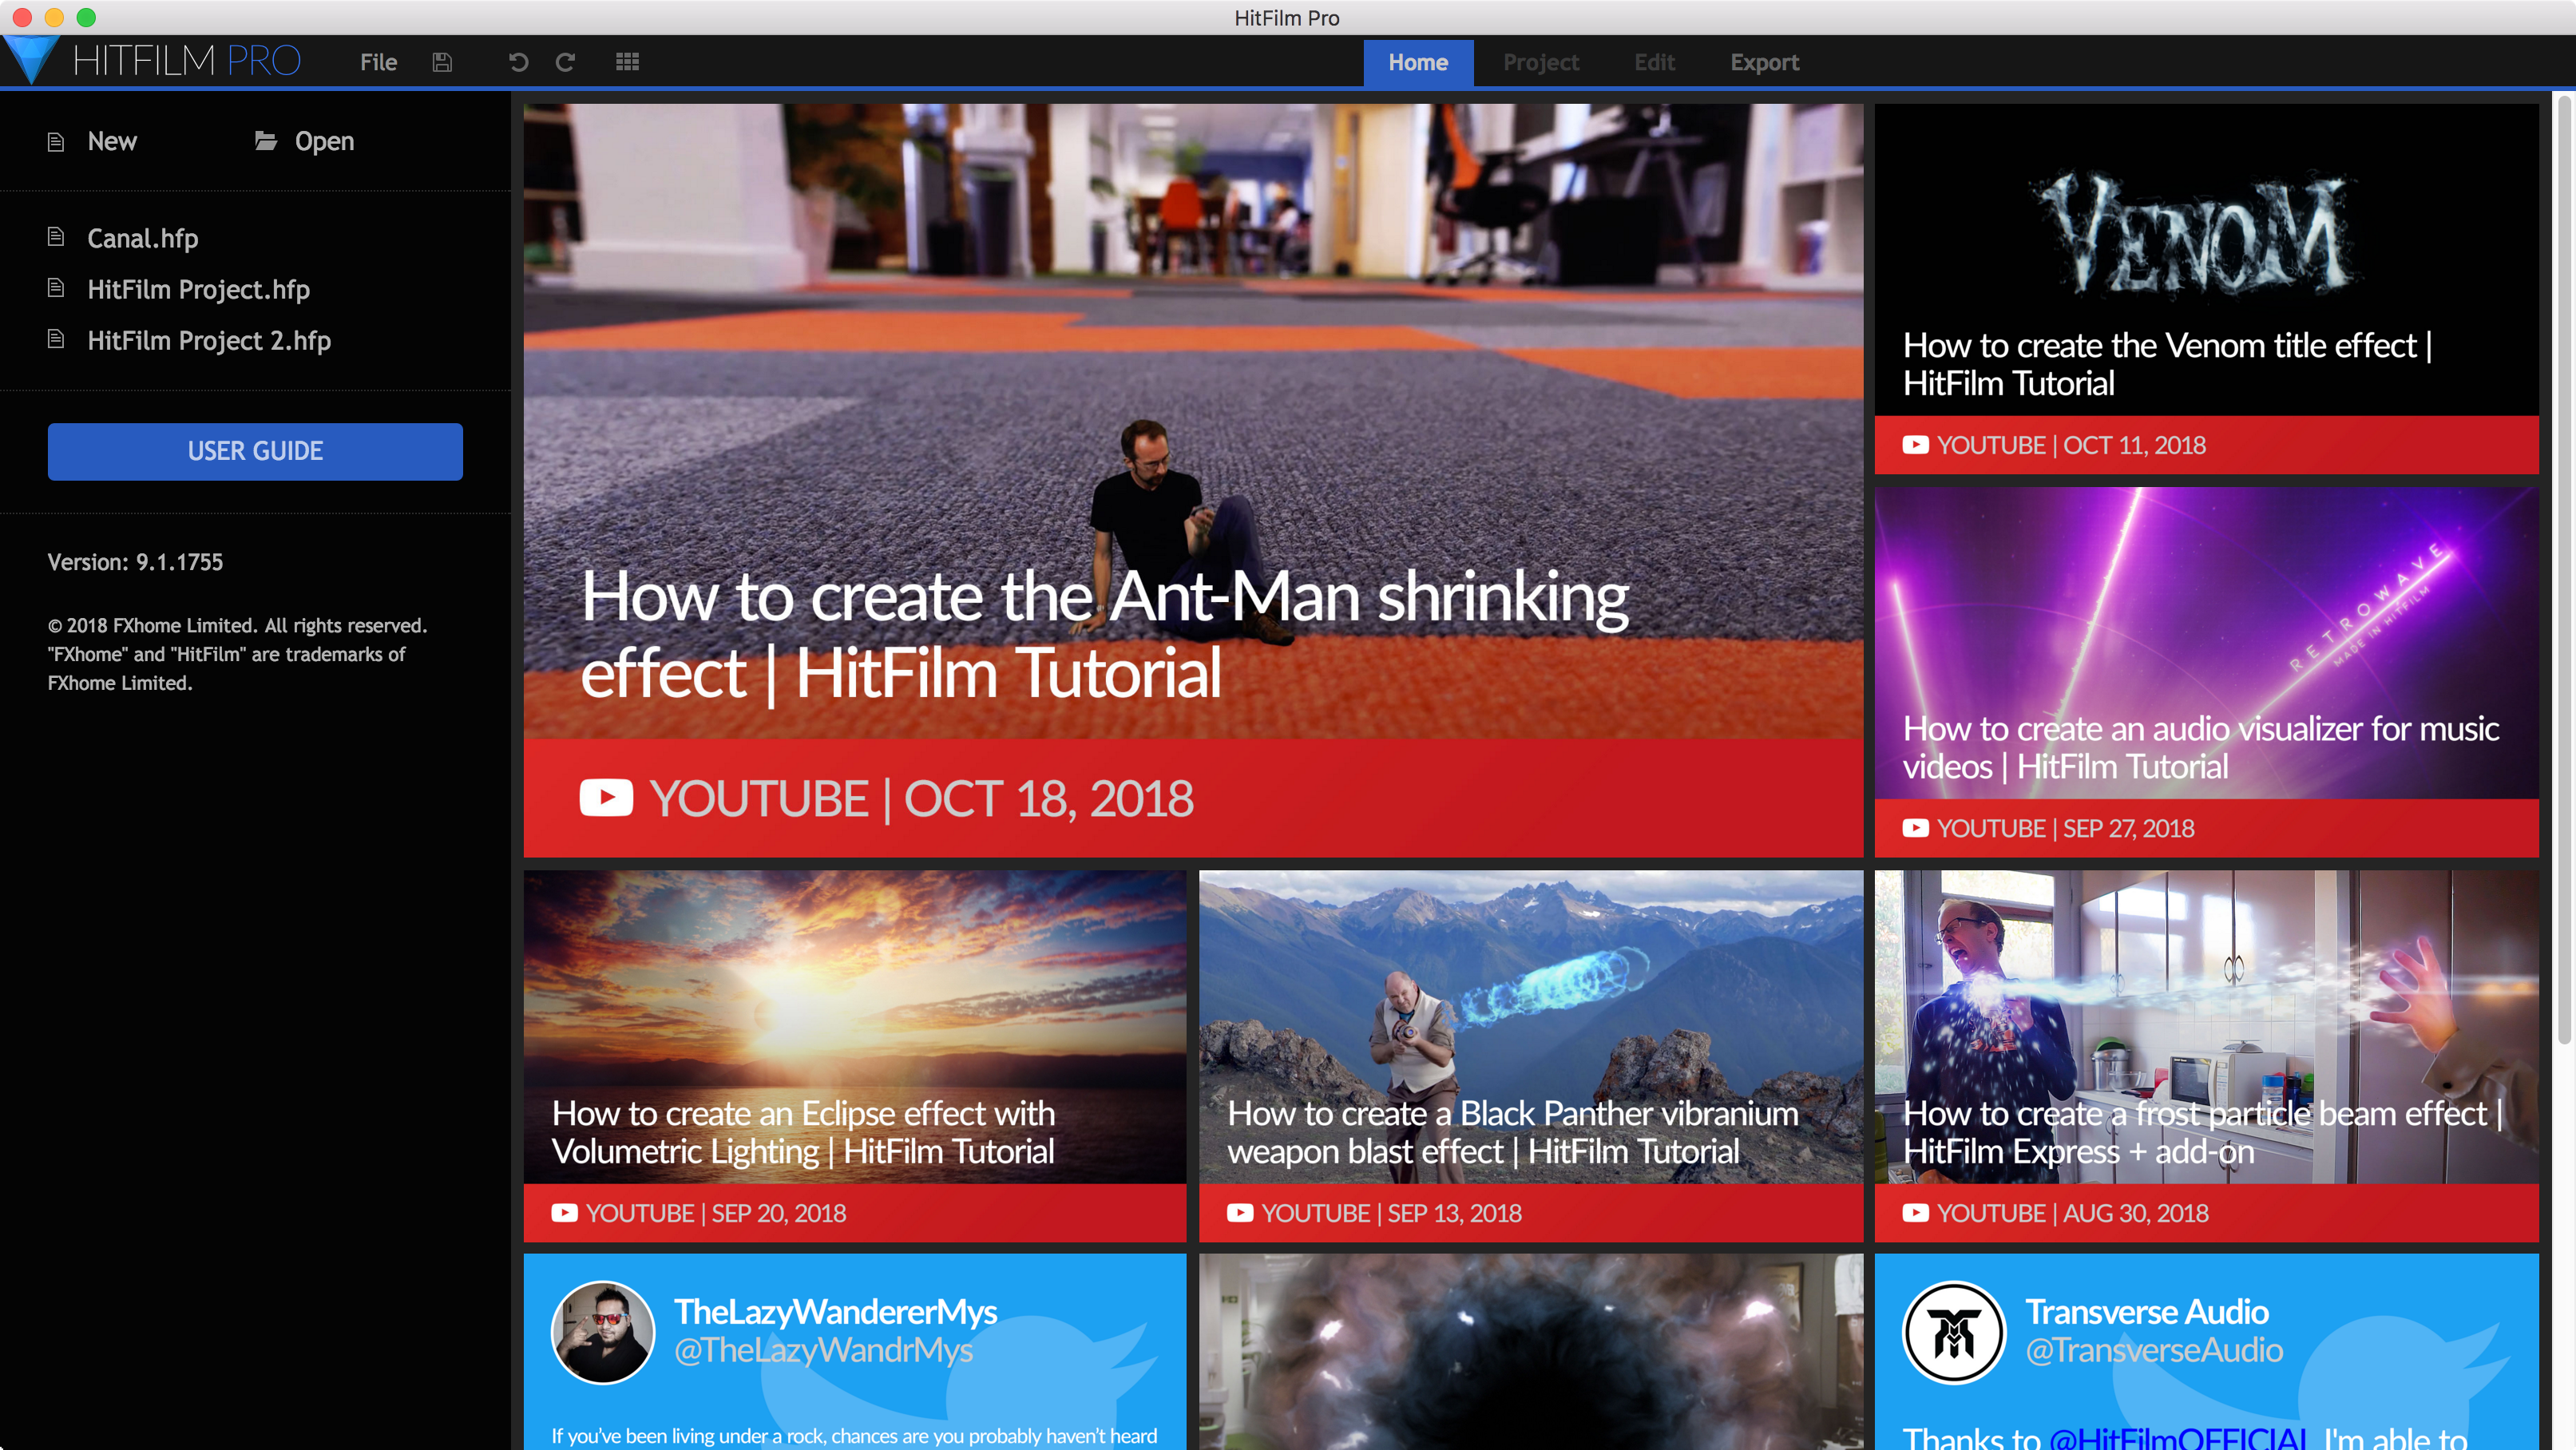Screen dimensions: 2576x1450
Task: Select the Edit tab
Action: coord(1655,60)
